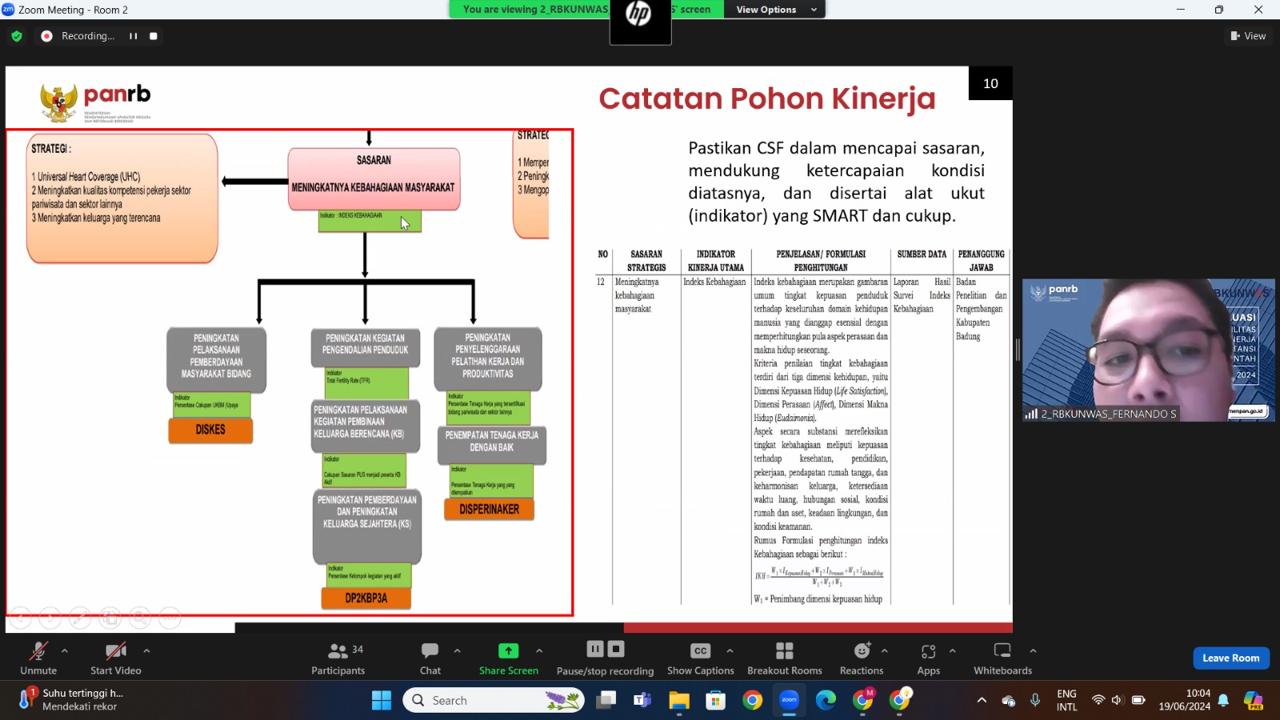The image size is (1280, 720).
Task: Click the Leave Room button
Action: [1230, 658]
